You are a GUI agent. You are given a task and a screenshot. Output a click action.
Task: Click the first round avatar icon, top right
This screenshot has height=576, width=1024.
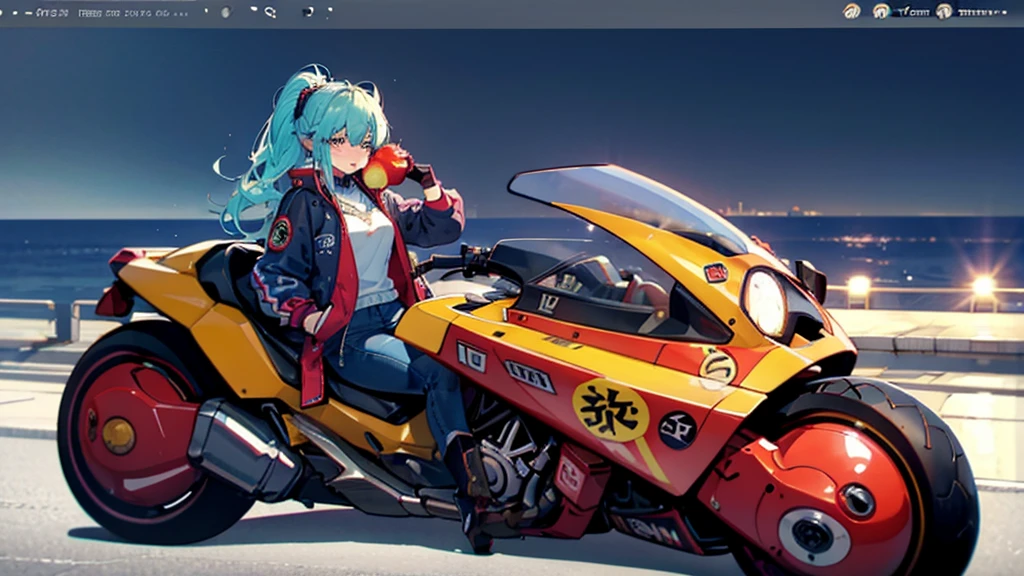pyautogui.click(x=851, y=11)
